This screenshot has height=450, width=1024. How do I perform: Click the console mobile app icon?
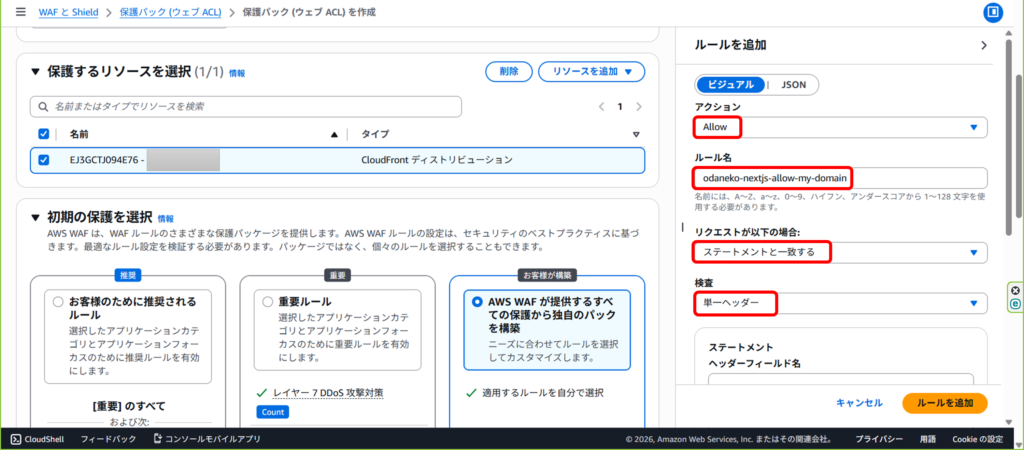click(x=156, y=438)
